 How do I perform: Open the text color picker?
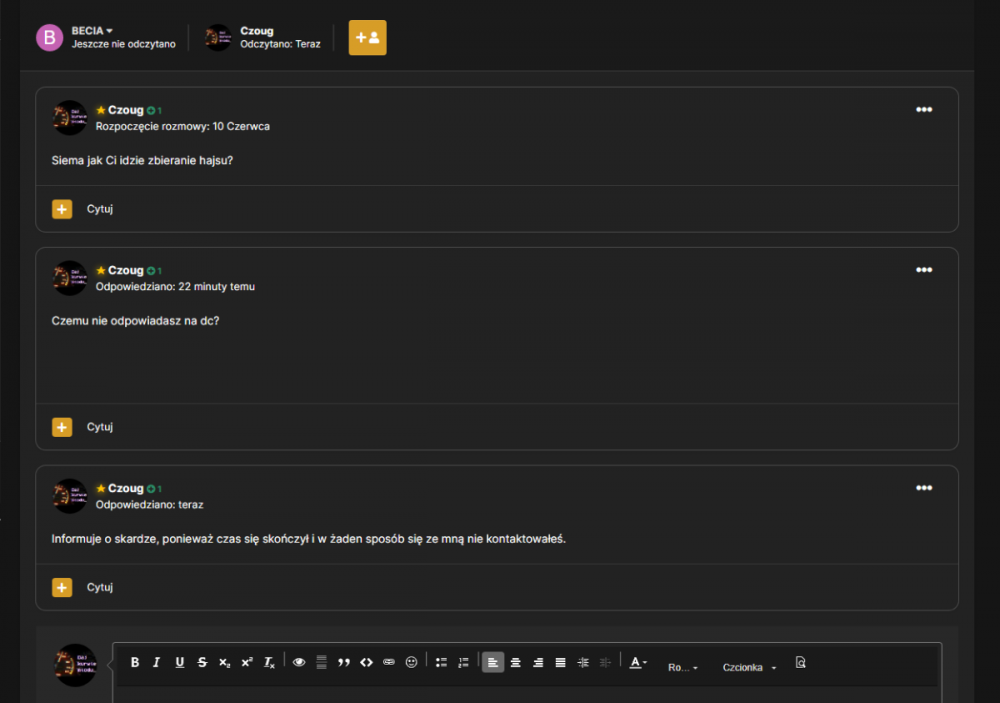pyautogui.click(x=638, y=662)
